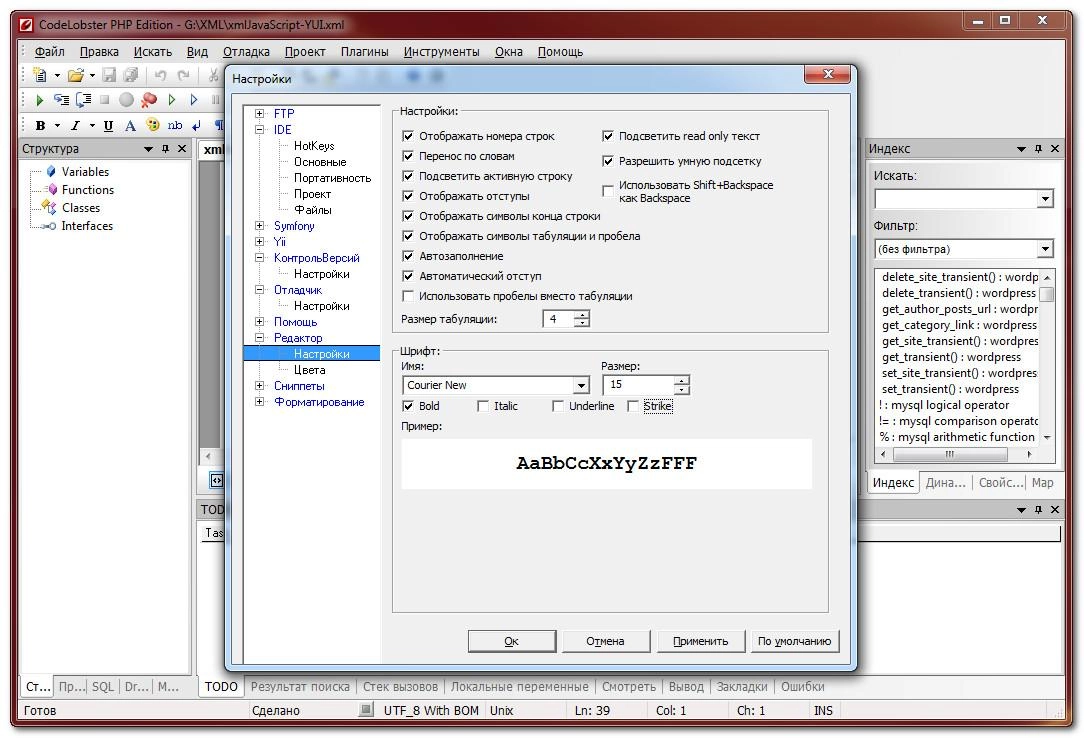This screenshot has width=1084, height=738.
Task: Click the red remove breakpoints icon
Action: [149, 100]
